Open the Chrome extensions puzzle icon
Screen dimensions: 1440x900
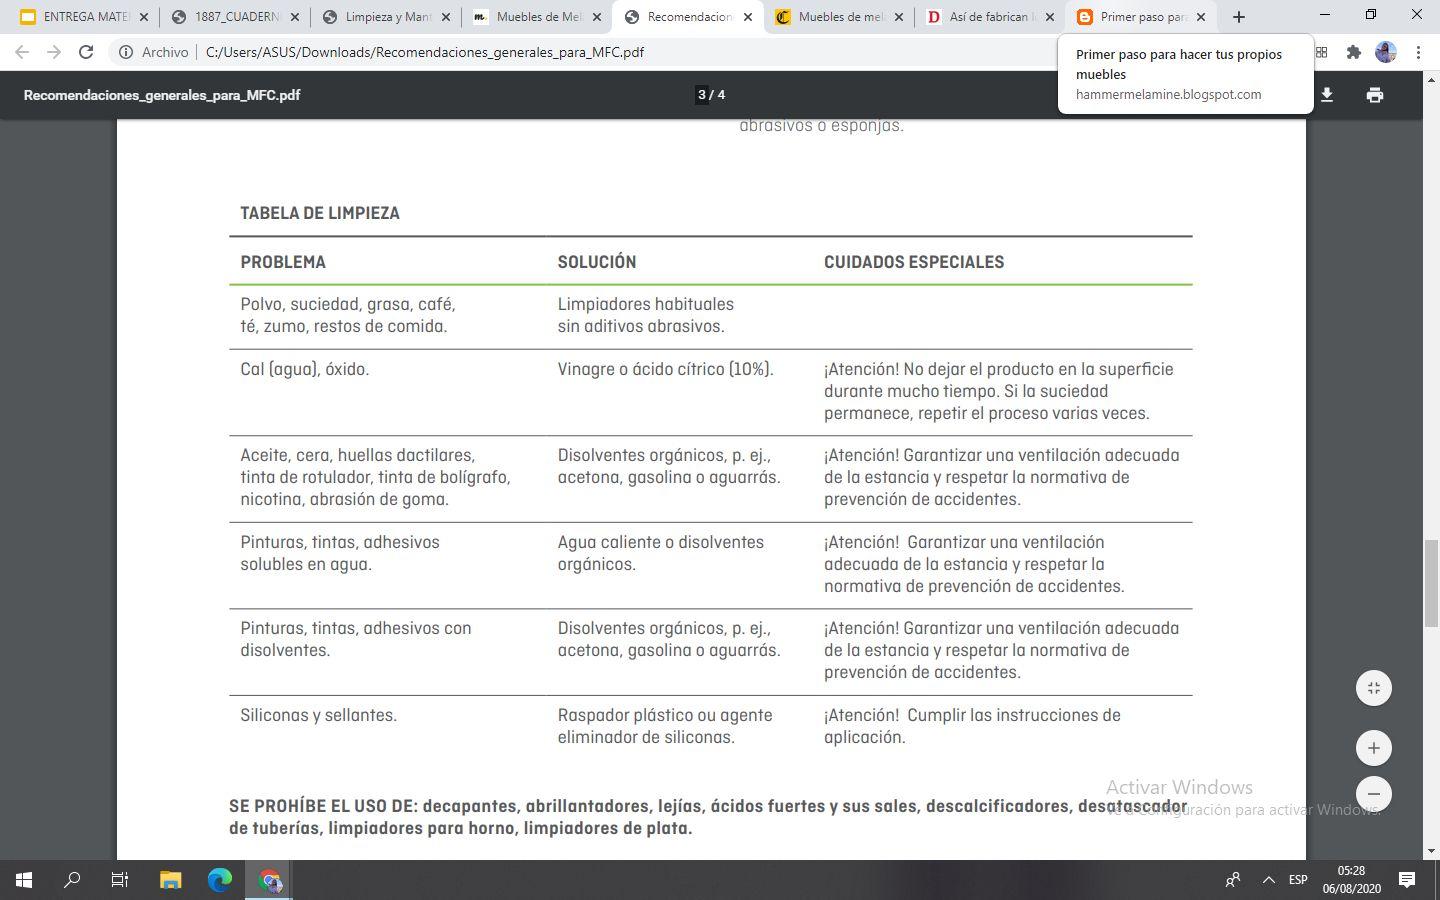[1354, 52]
